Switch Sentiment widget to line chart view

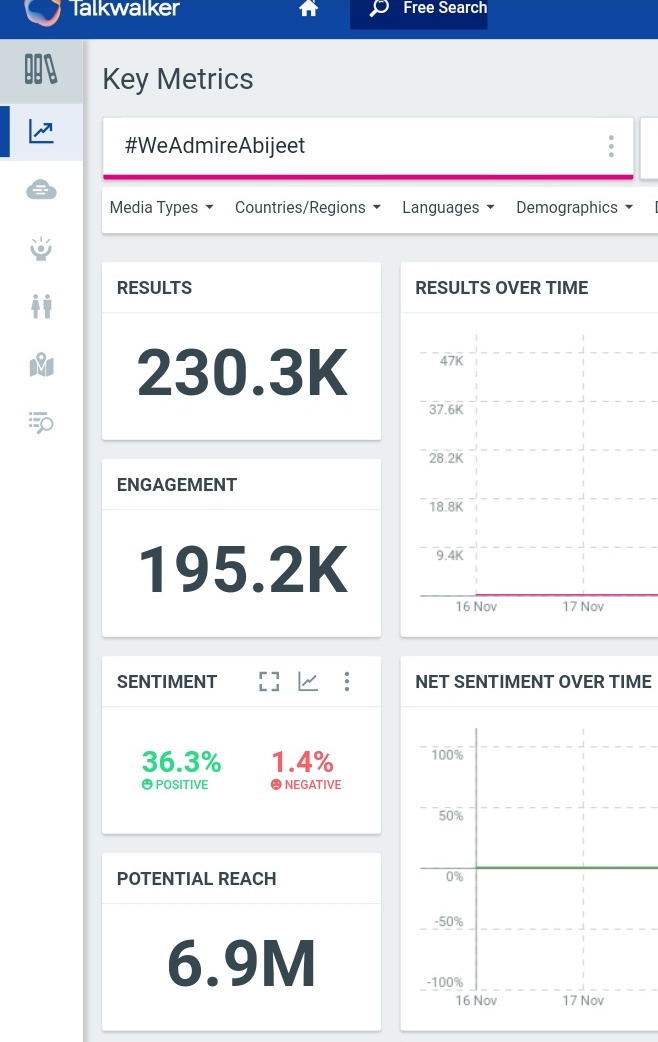click(x=308, y=681)
